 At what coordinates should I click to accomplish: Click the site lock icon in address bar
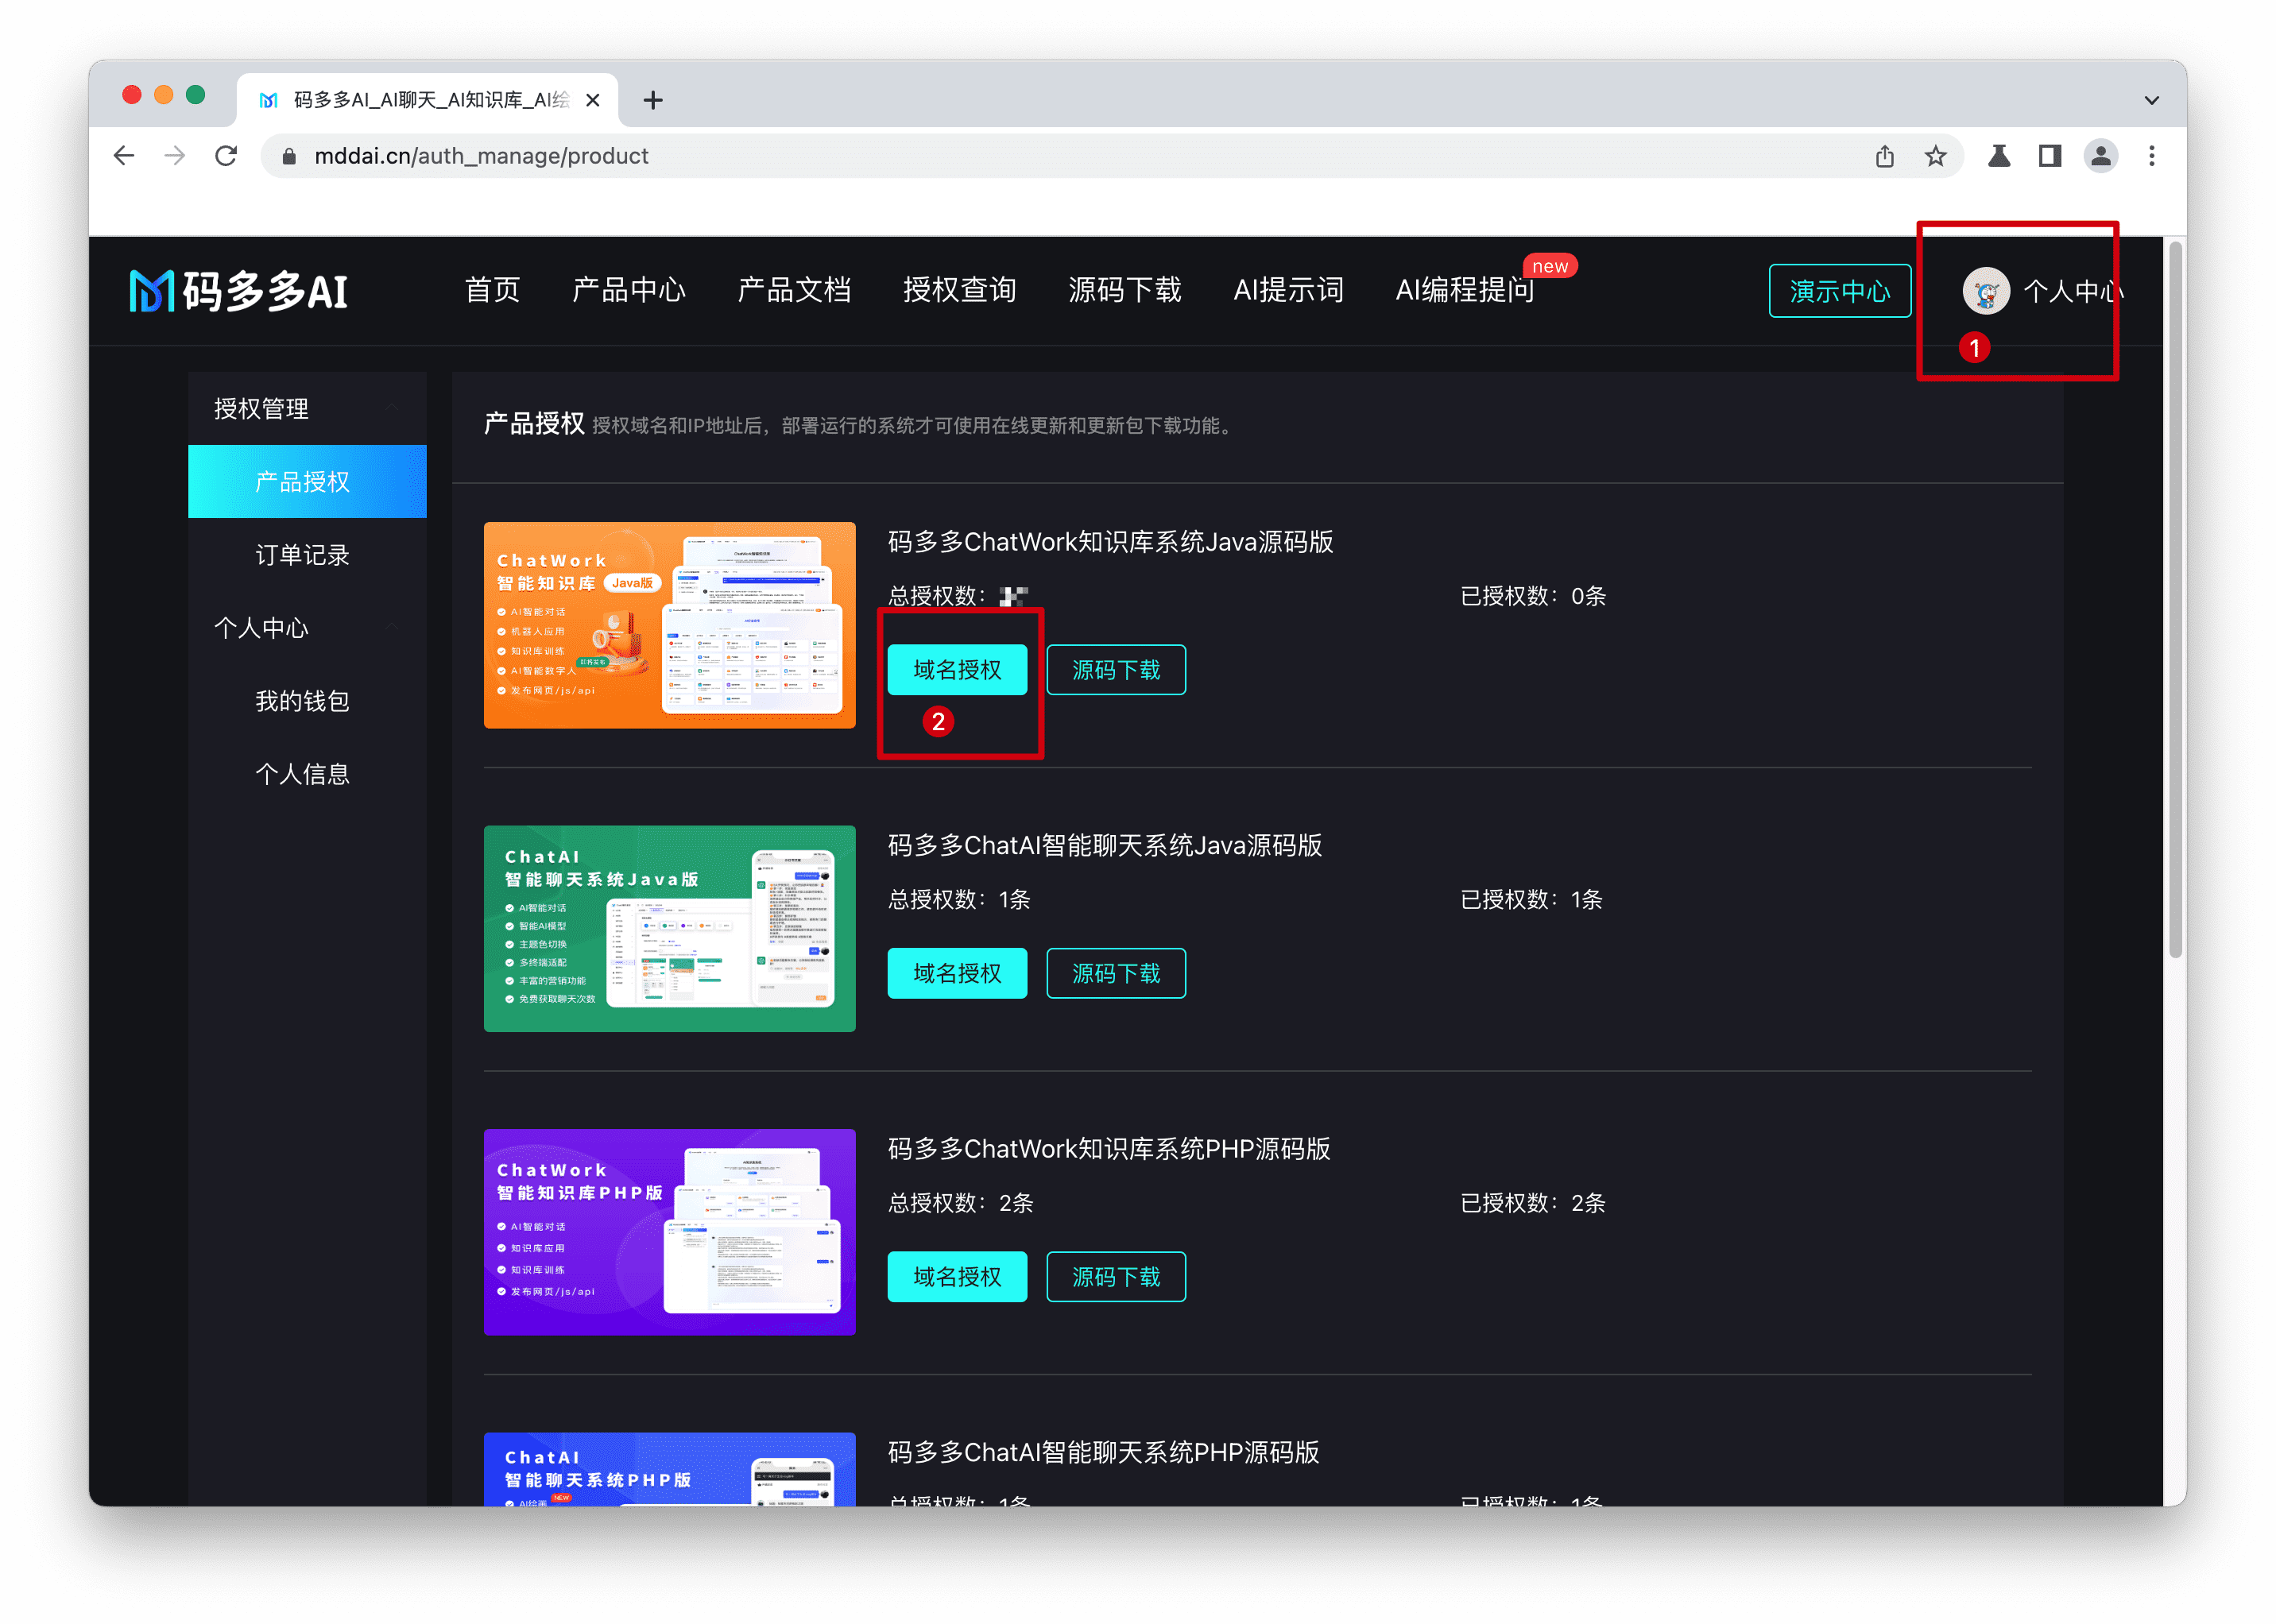pos(289,157)
